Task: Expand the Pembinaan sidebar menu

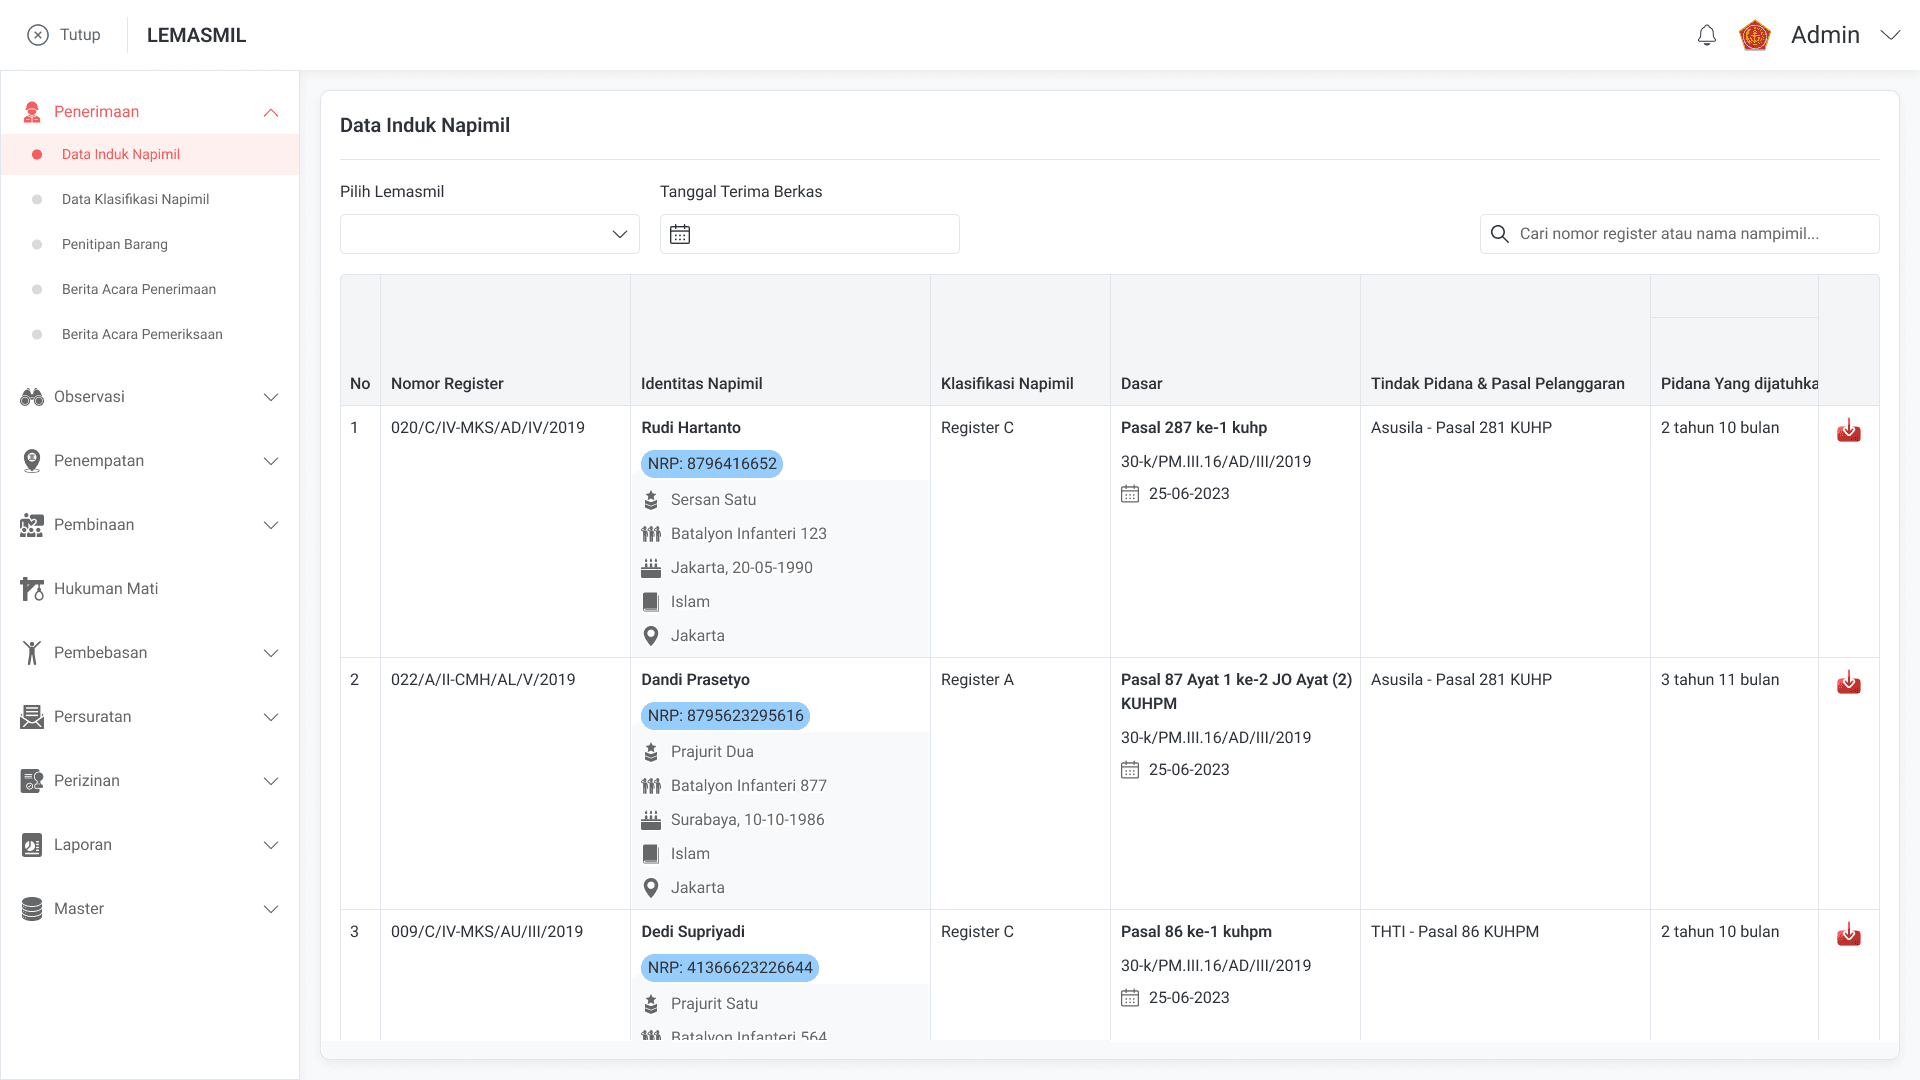Action: coord(271,525)
